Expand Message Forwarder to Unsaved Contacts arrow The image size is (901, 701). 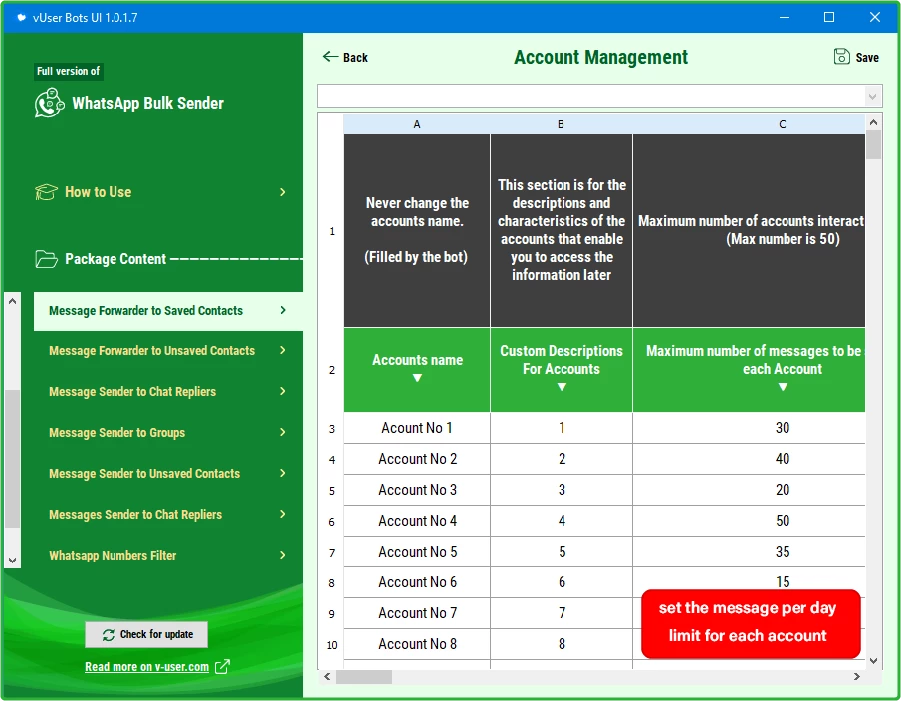(283, 350)
